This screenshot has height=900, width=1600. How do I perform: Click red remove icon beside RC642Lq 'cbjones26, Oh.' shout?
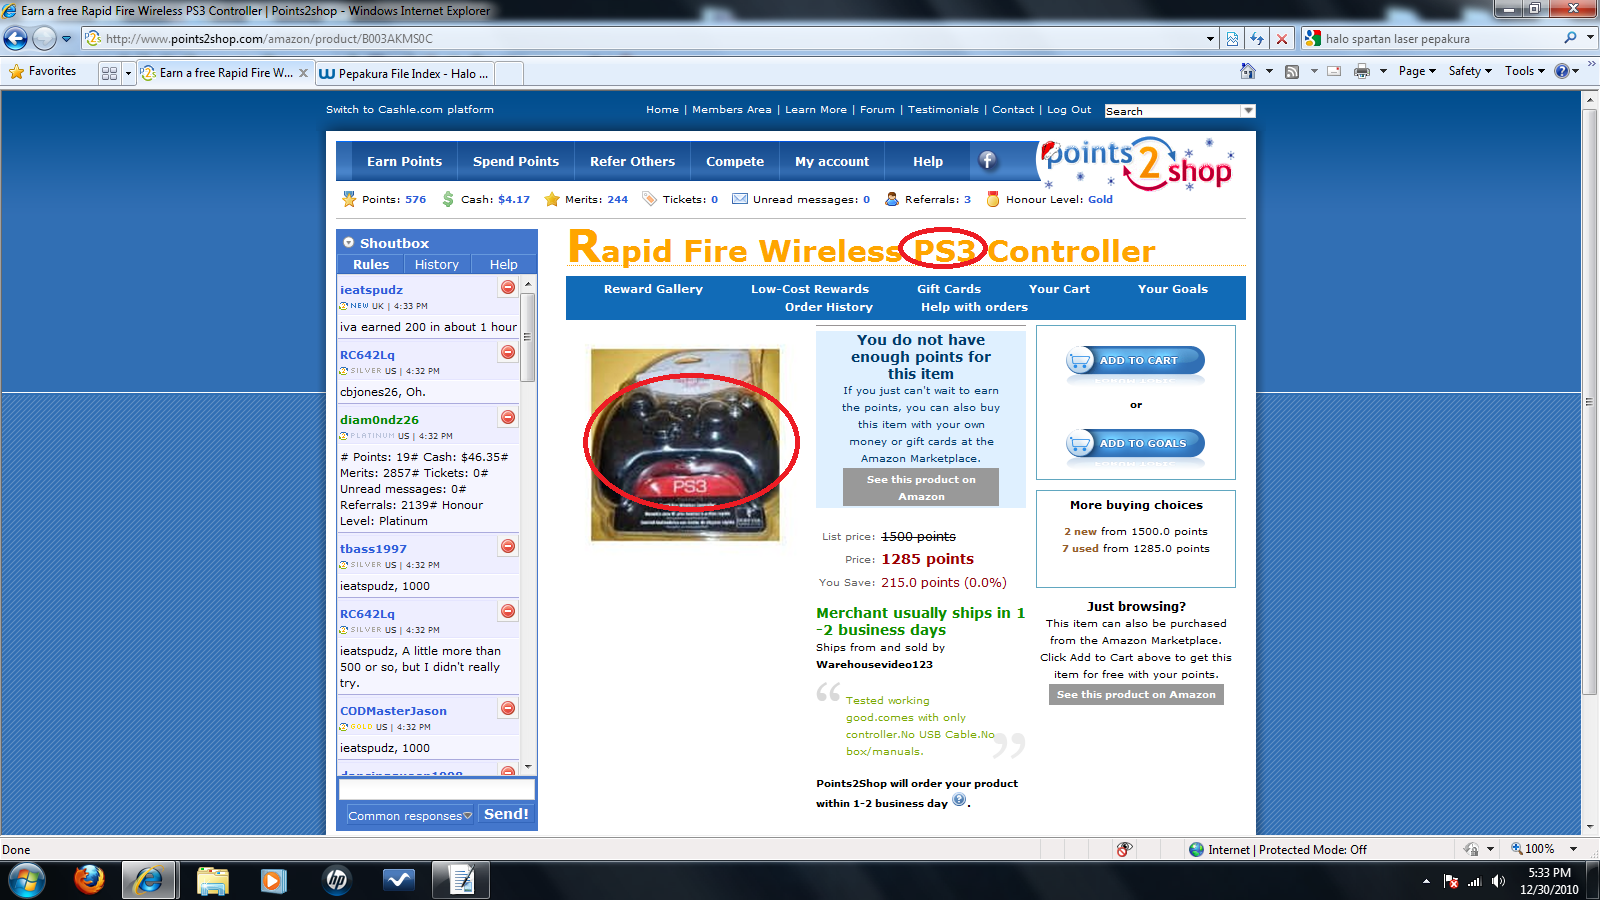coord(508,352)
